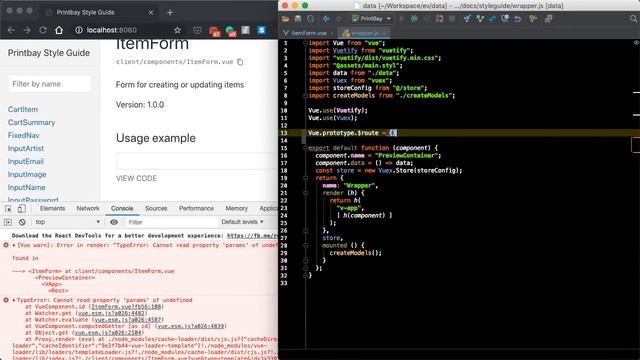This screenshot has height=360, width=640.
Task: Open the PrintBay run configuration dropdown
Action: click(371, 19)
